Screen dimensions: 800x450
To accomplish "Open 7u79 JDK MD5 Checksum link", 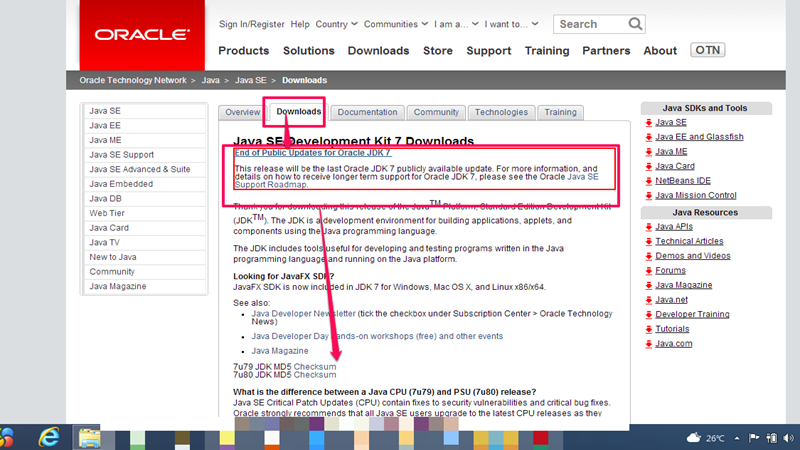I will 315,366.
